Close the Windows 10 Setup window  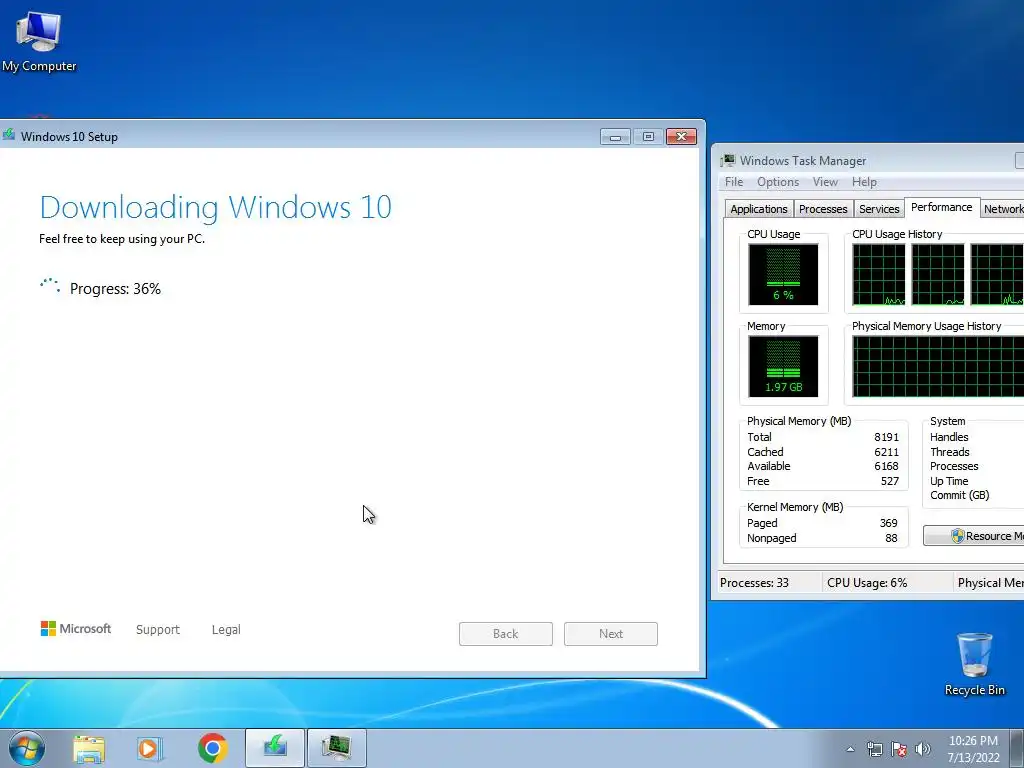point(681,136)
